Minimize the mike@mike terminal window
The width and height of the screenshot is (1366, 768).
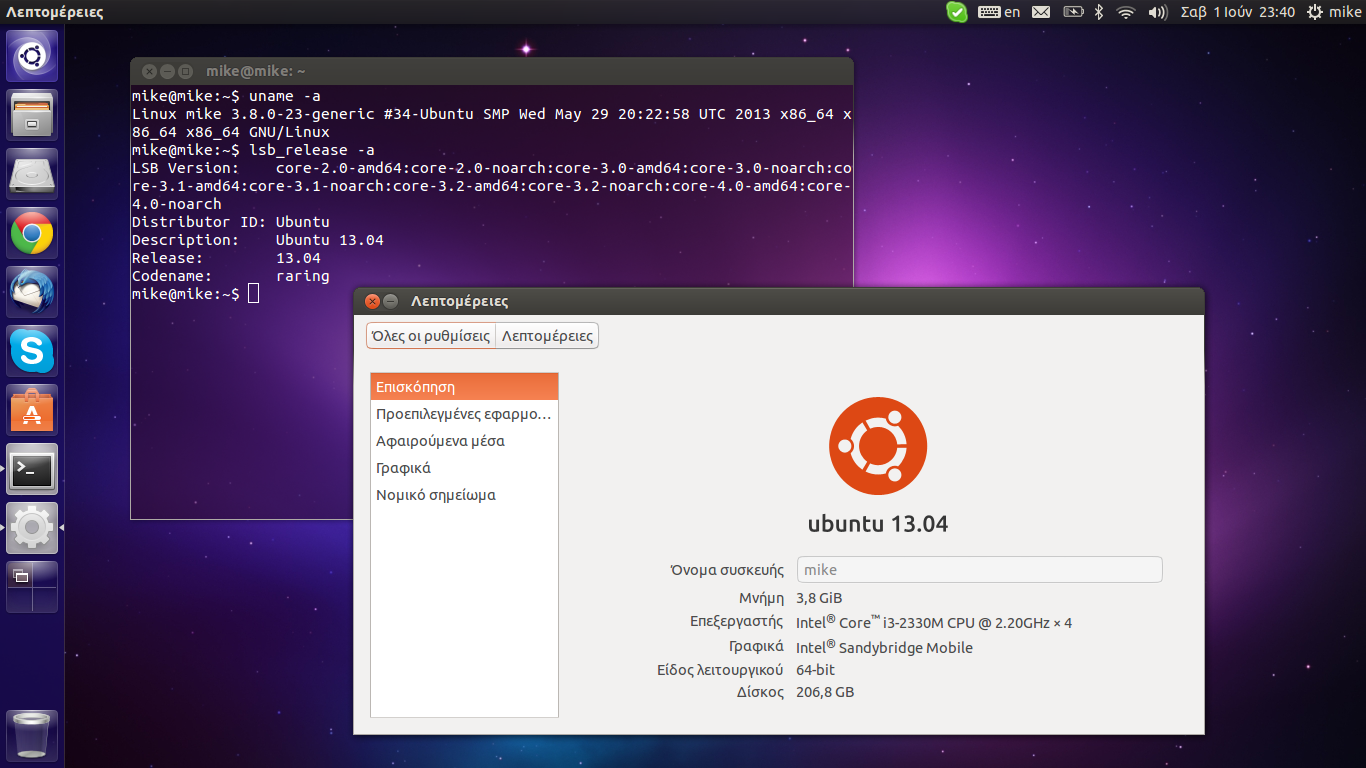[167, 71]
